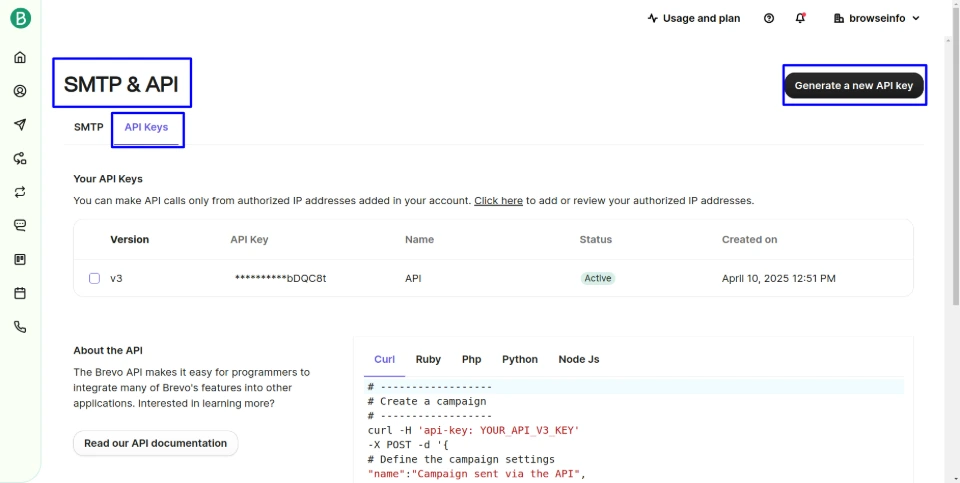Screen dimensions: 960x483
Task: Open Transactional arrows icon in sidebar
Action: coord(20,192)
